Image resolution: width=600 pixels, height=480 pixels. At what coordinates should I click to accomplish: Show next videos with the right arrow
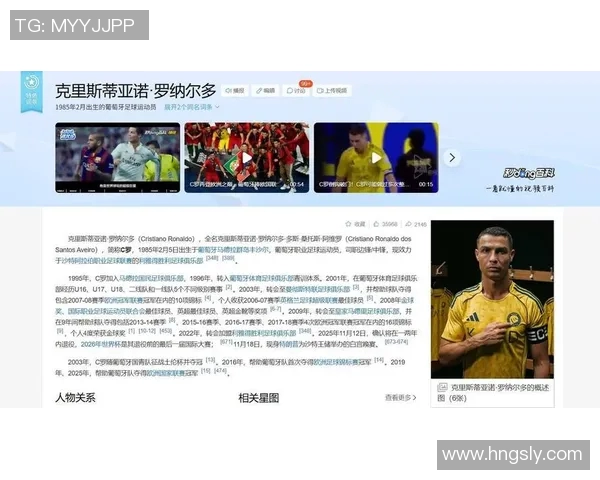coord(452,158)
